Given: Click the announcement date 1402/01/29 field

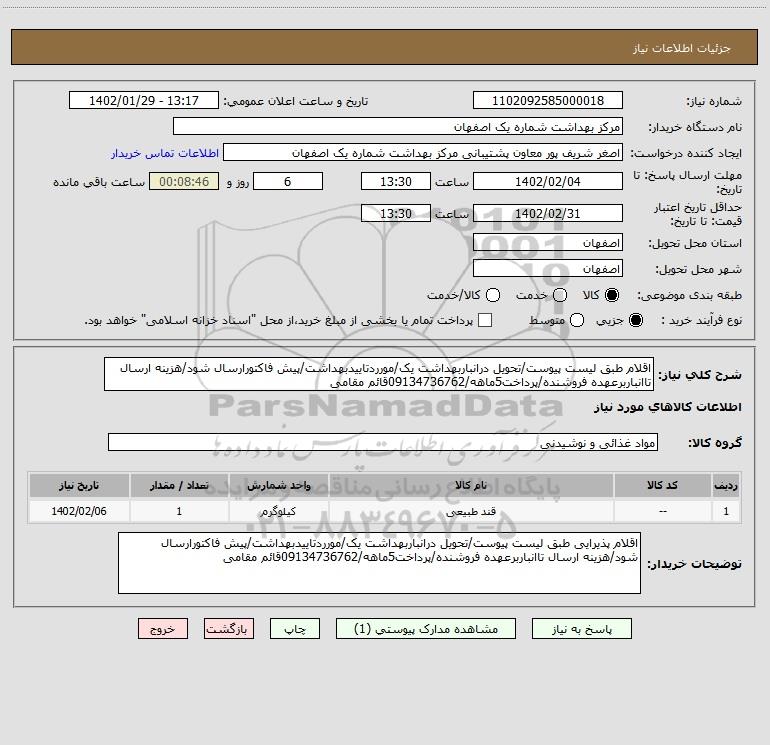Looking at the screenshot, I should click(x=144, y=100).
